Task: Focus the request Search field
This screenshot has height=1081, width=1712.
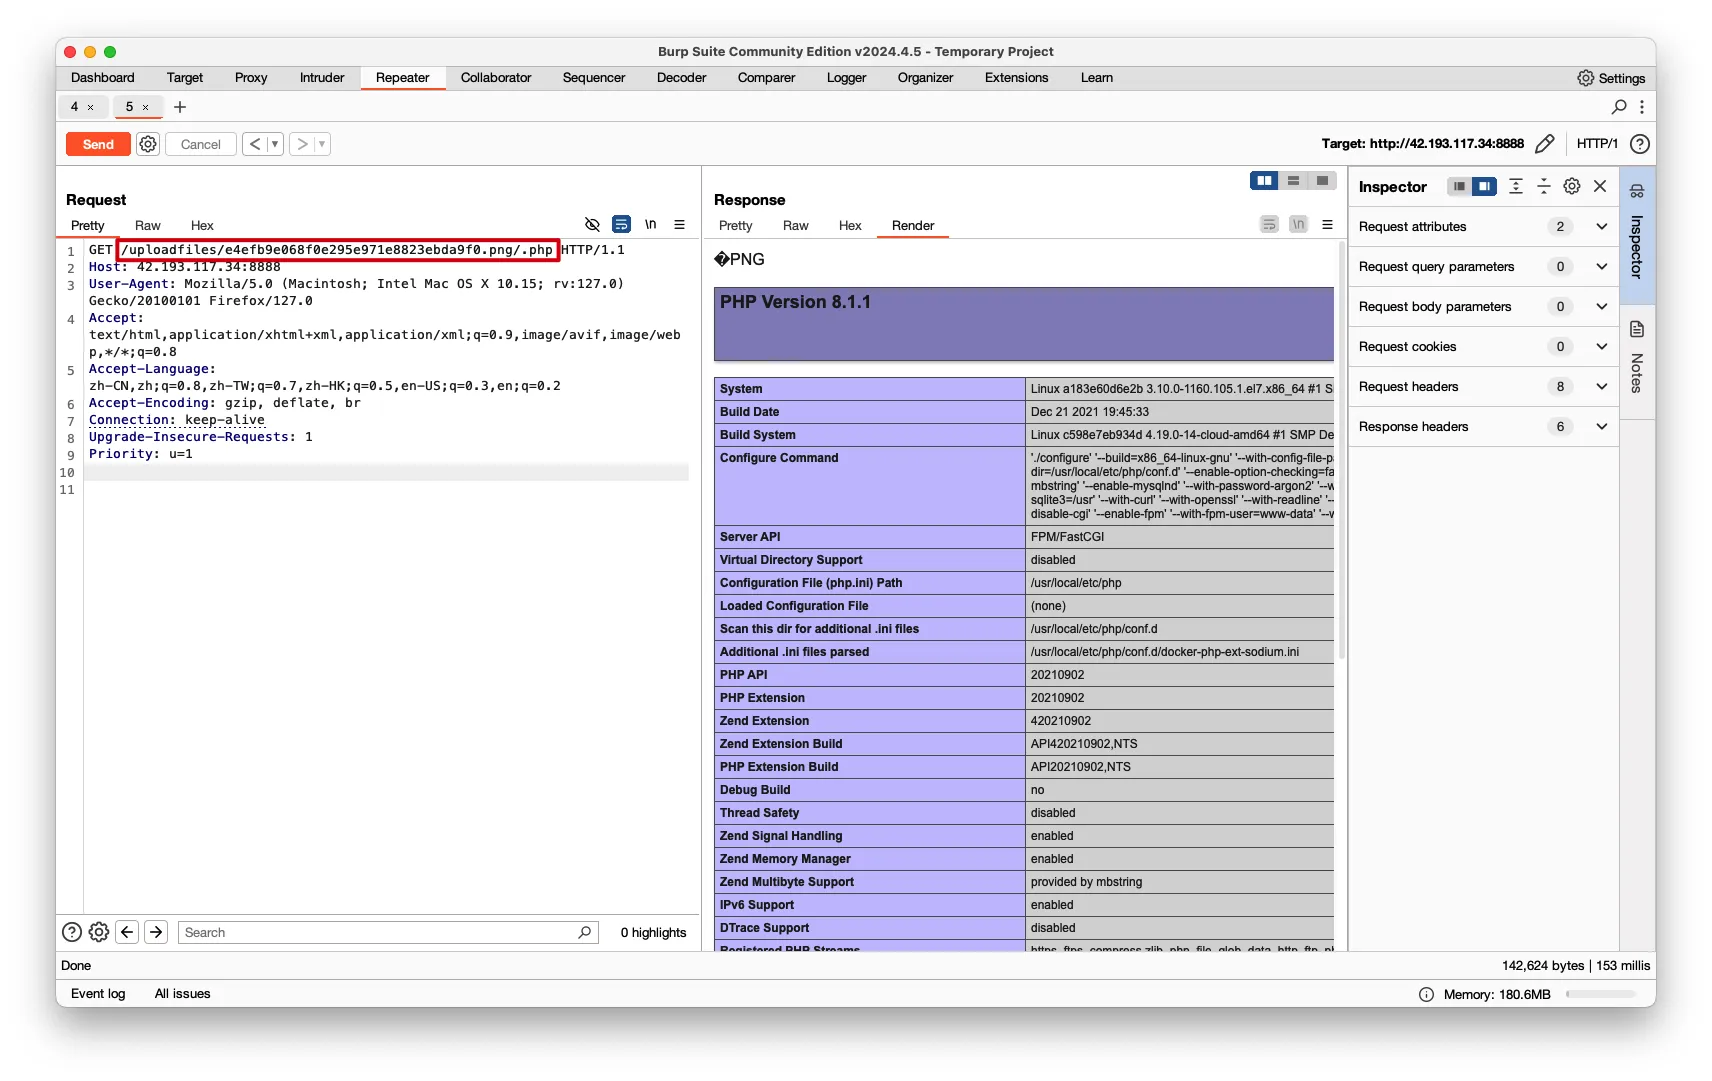Action: tap(388, 932)
